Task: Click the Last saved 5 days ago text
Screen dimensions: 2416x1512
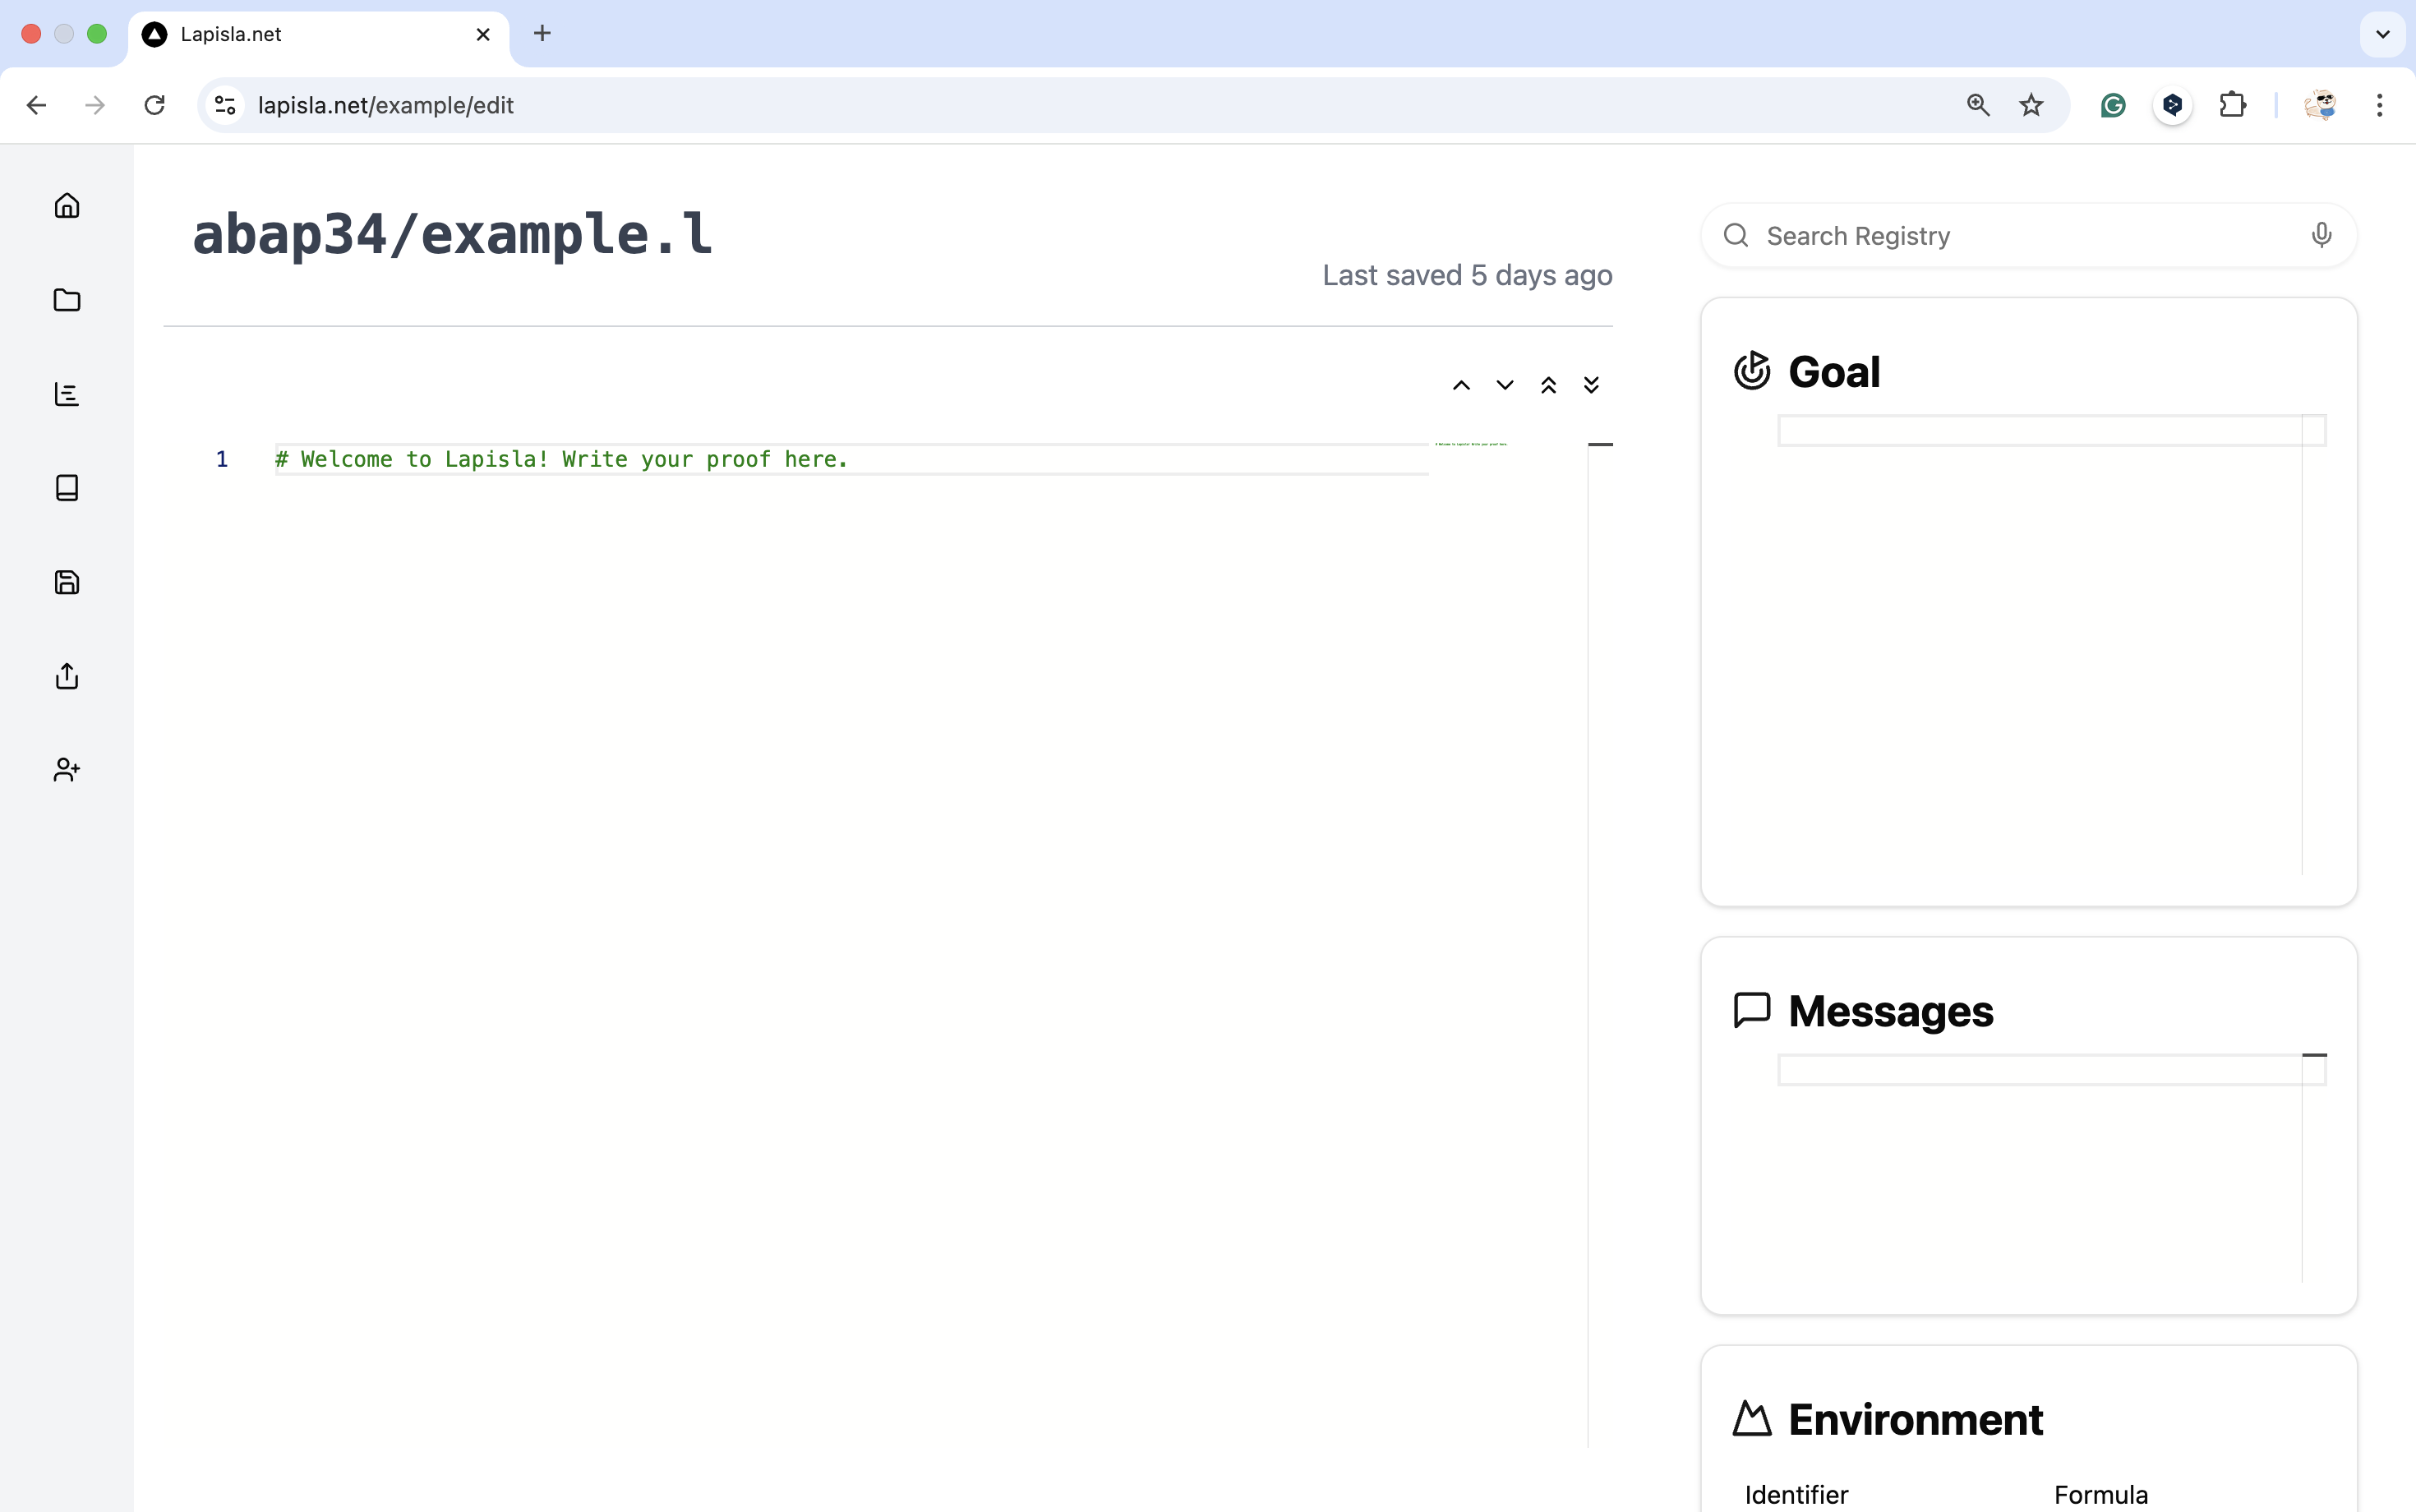Action: coord(1467,275)
